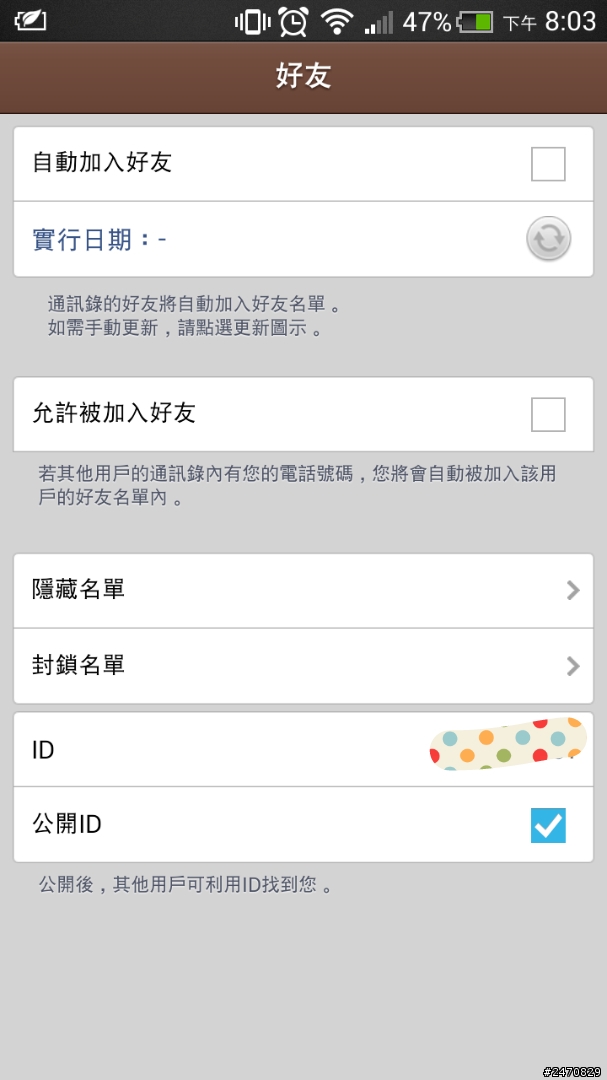Tap the polka-dot covered ID value
Screen dimensions: 607x1080
(x=508, y=743)
